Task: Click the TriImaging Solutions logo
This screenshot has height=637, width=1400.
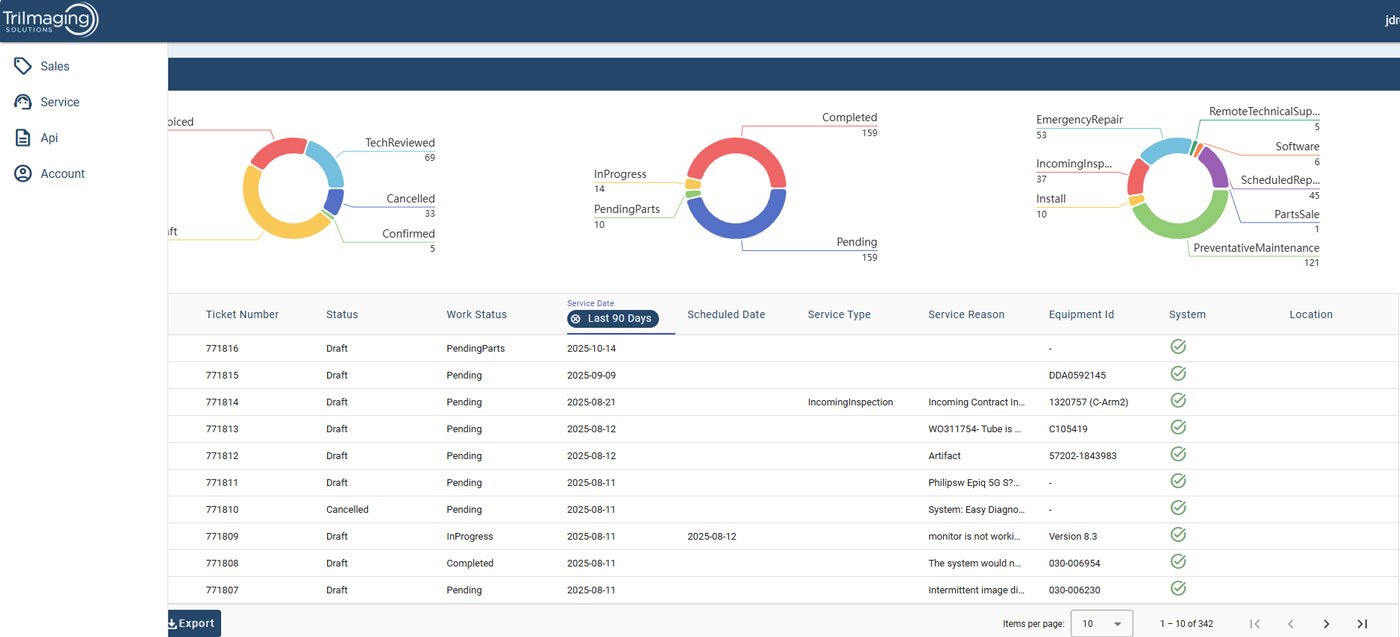Action: pyautogui.click(x=50, y=19)
